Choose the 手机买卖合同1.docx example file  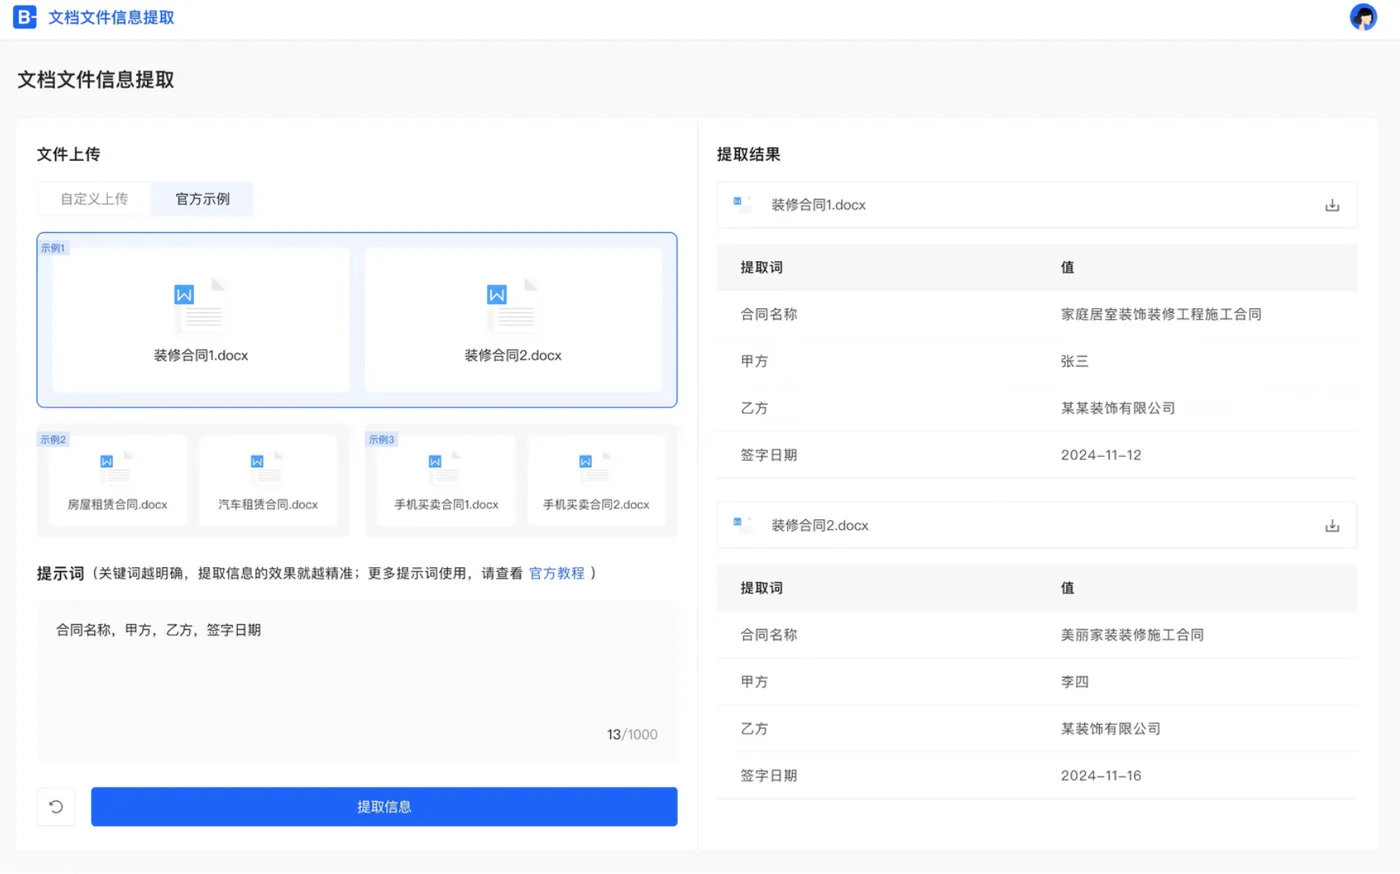(446, 480)
